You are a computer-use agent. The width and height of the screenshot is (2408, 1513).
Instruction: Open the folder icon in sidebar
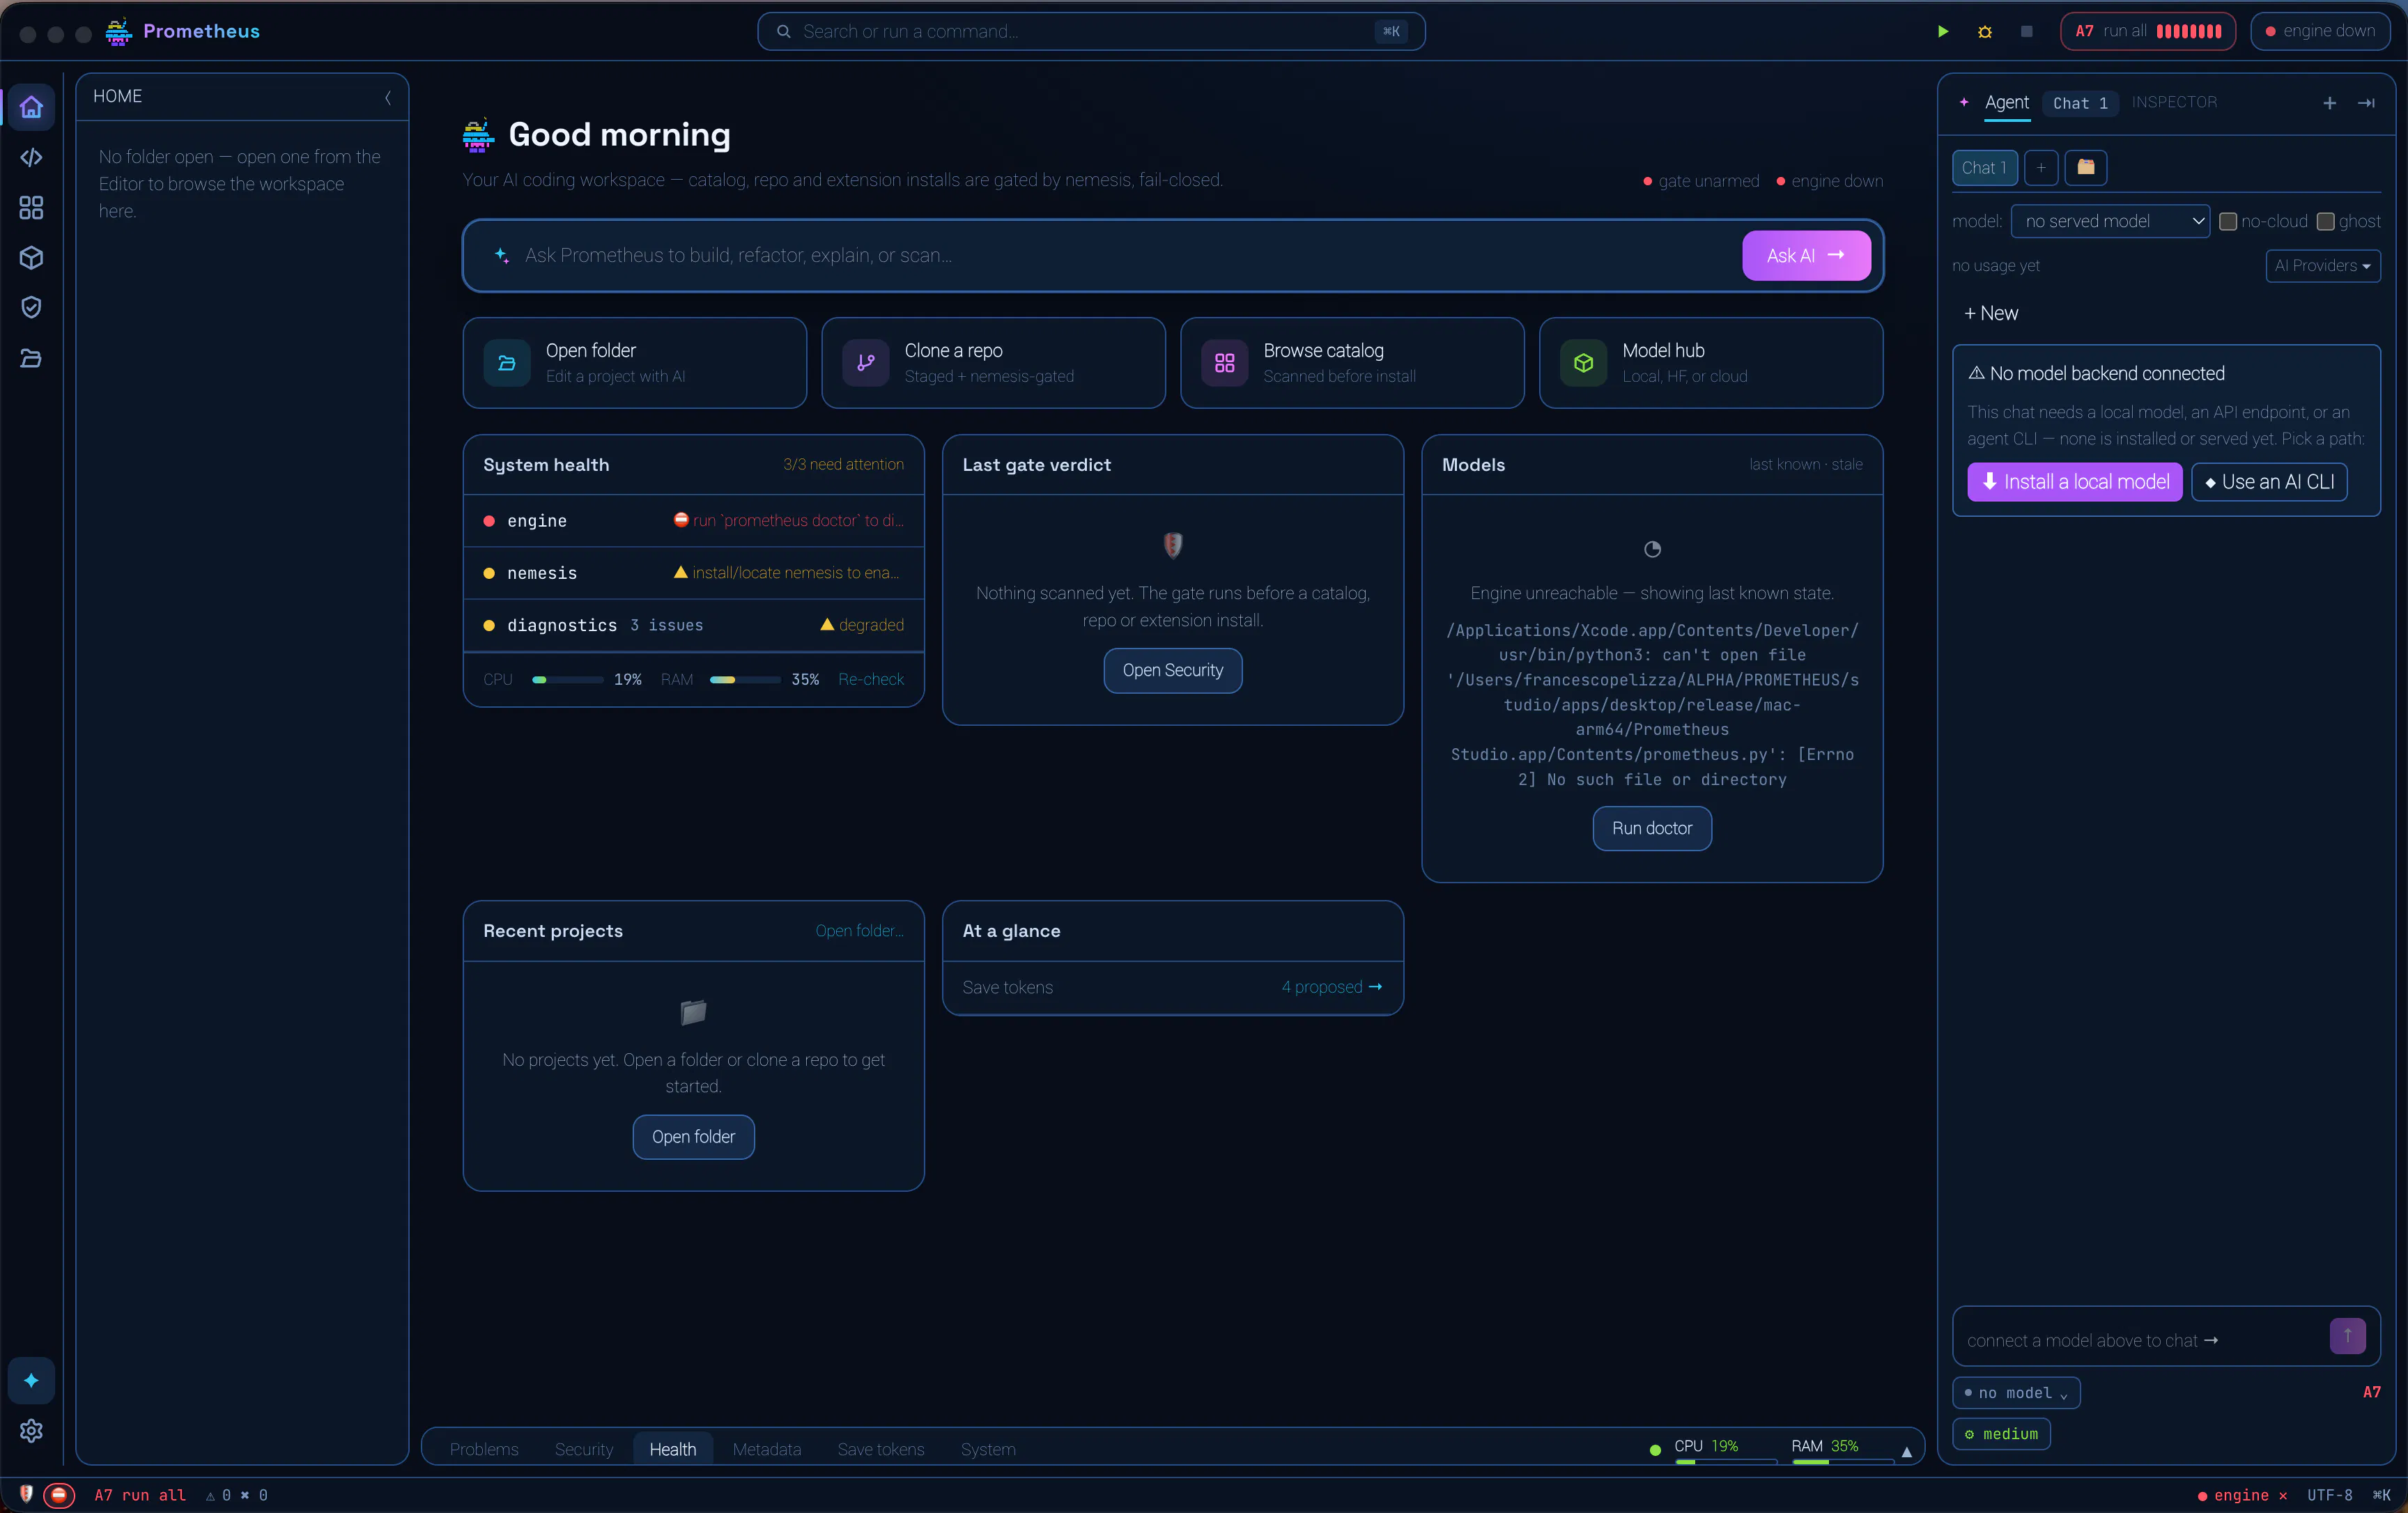pos(31,358)
